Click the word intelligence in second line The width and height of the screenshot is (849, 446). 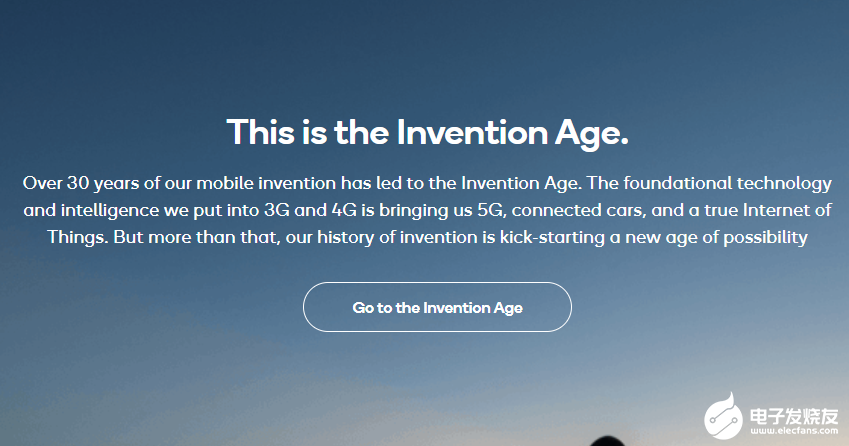click(x=109, y=210)
